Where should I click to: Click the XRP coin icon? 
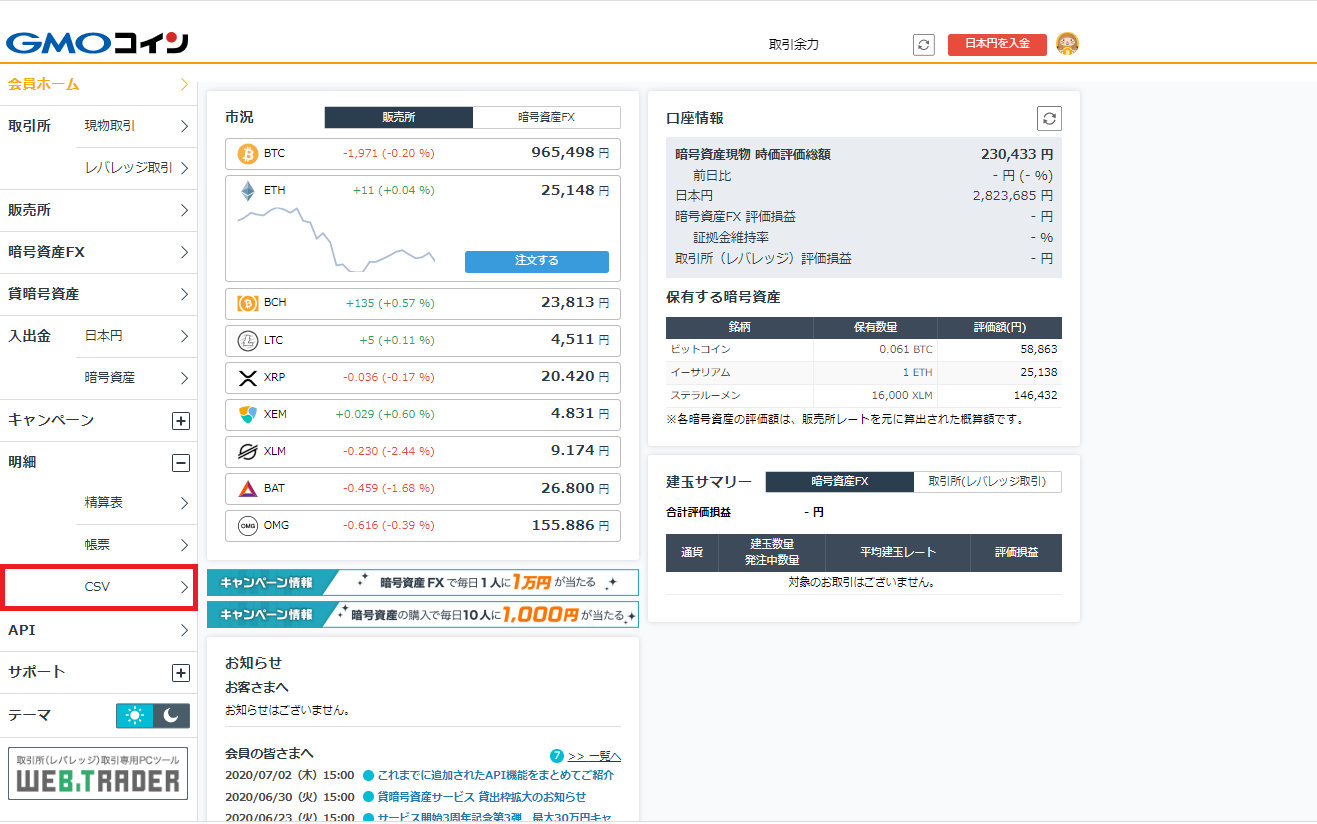pos(247,378)
